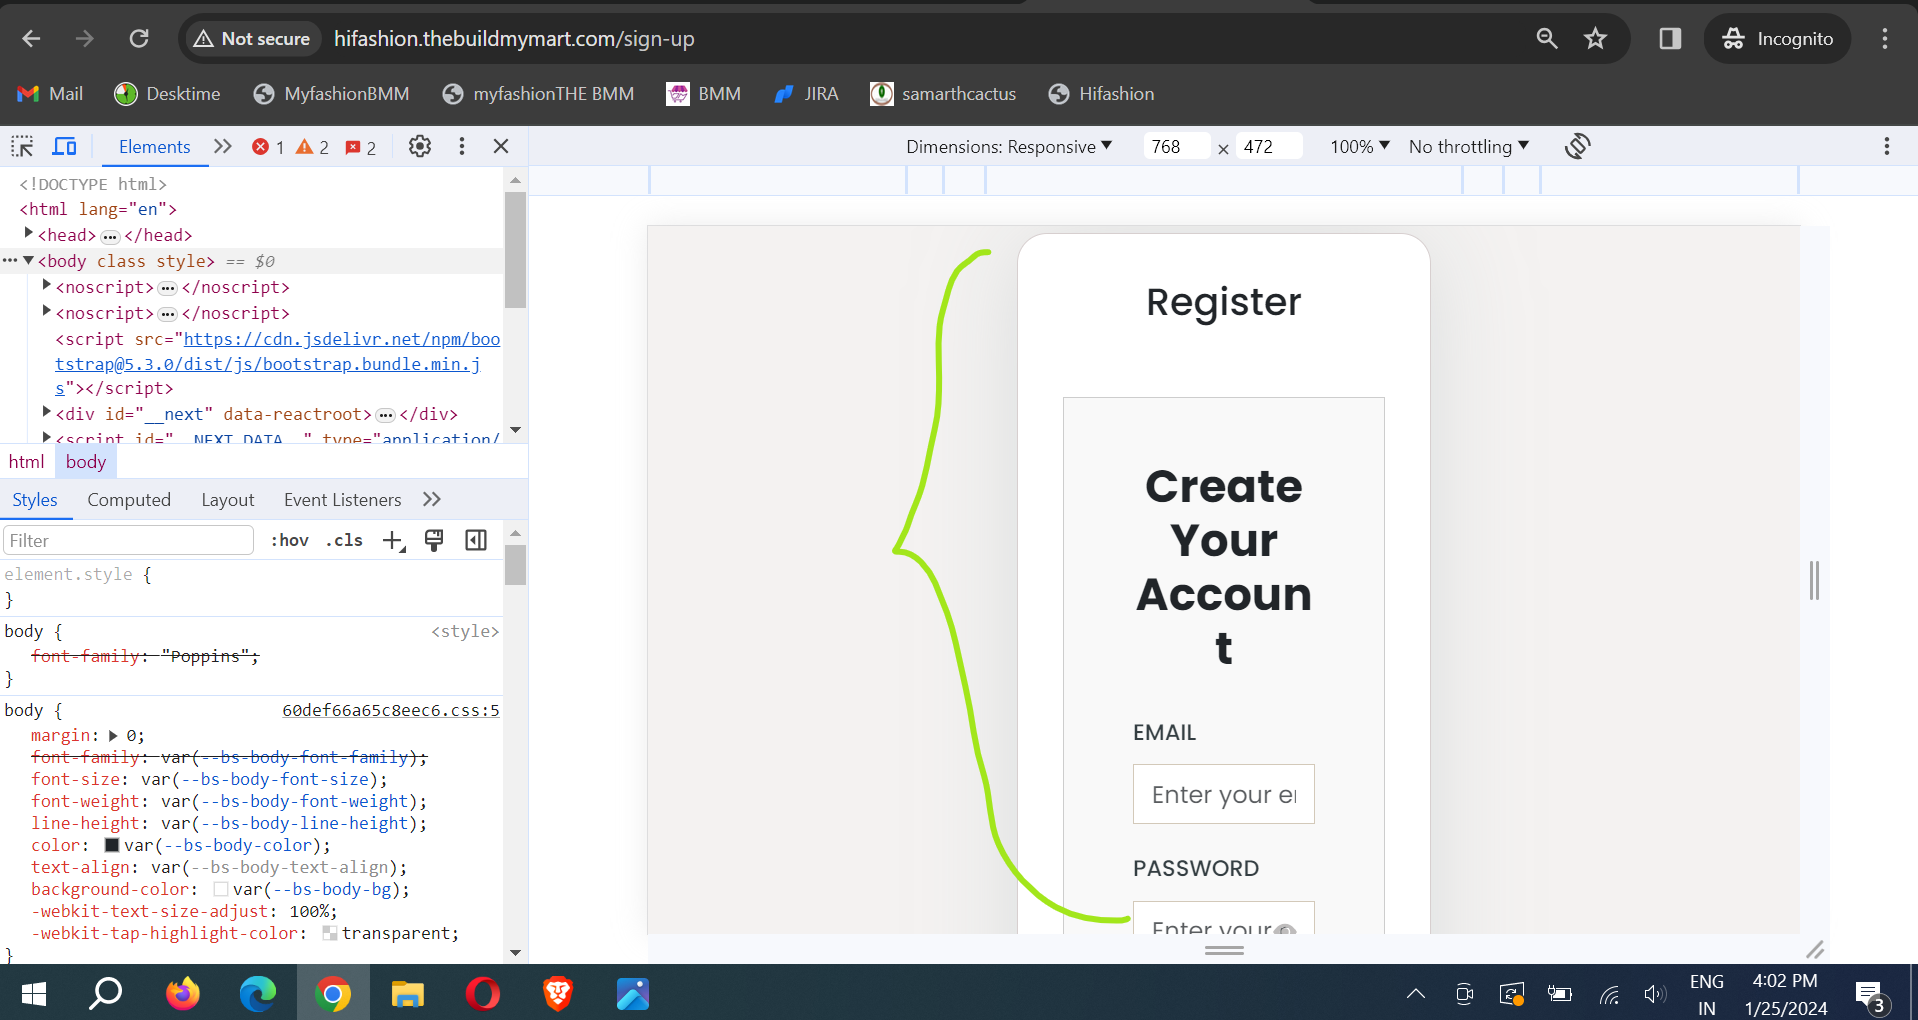Collapse the body element node
The image size is (1918, 1020).
[29, 260]
